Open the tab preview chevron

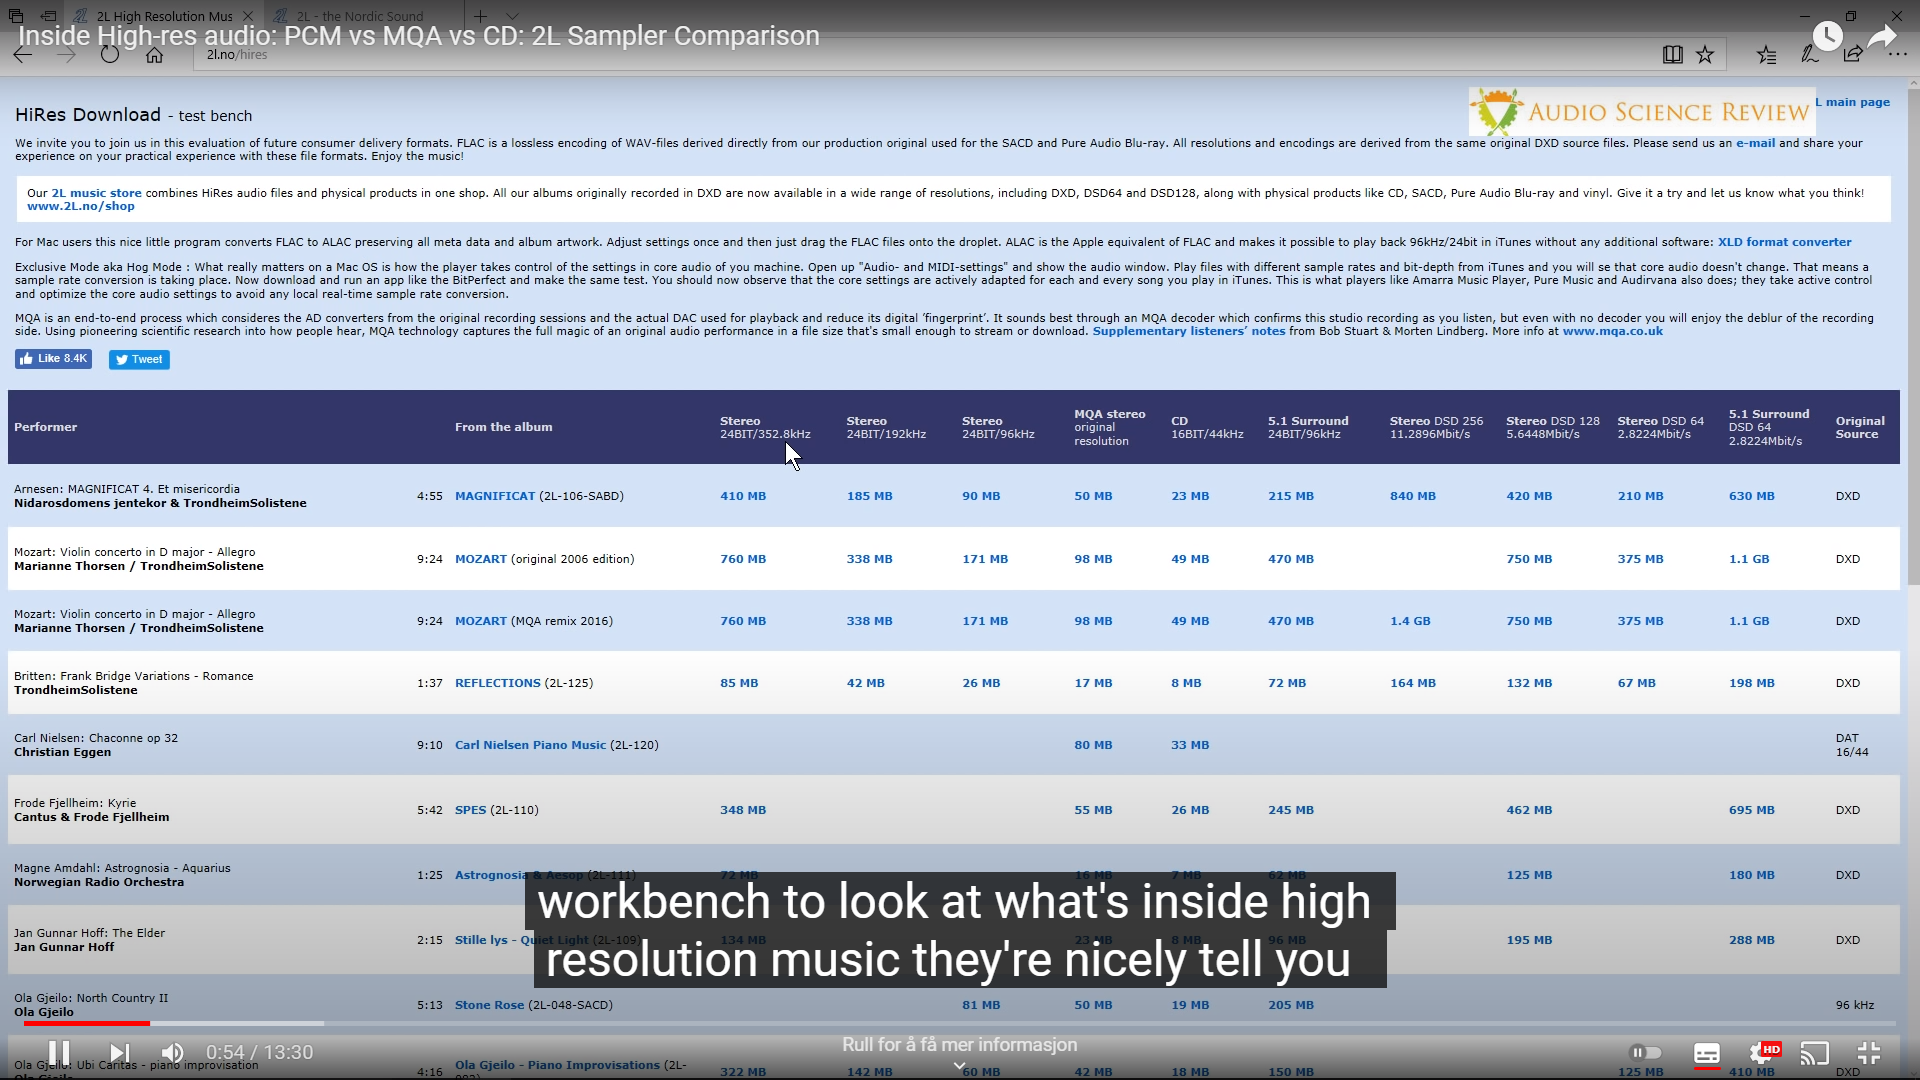pos(512,16)
